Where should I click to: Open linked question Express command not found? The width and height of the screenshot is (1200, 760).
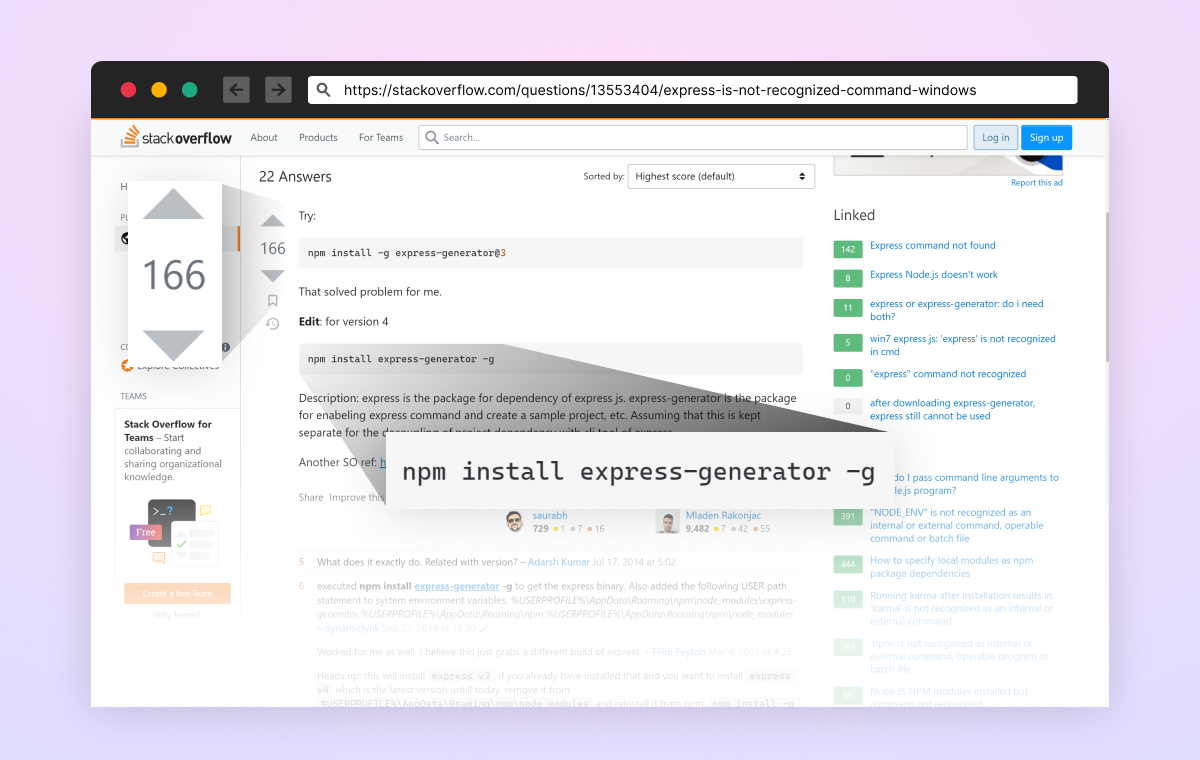click(x=933, y=245)
